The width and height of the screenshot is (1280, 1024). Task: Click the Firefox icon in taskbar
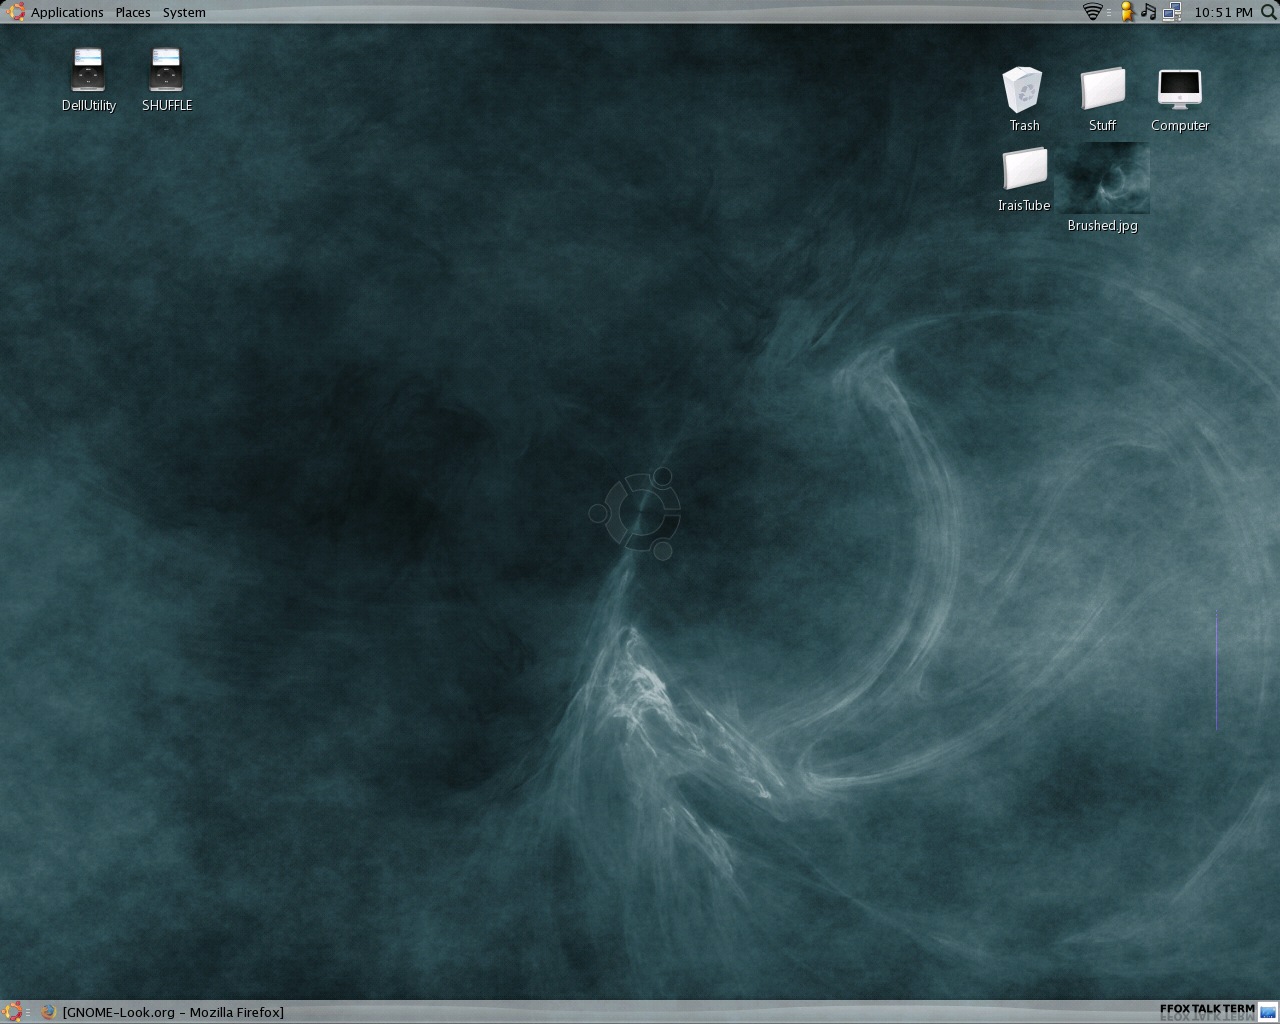point(48,1012)
